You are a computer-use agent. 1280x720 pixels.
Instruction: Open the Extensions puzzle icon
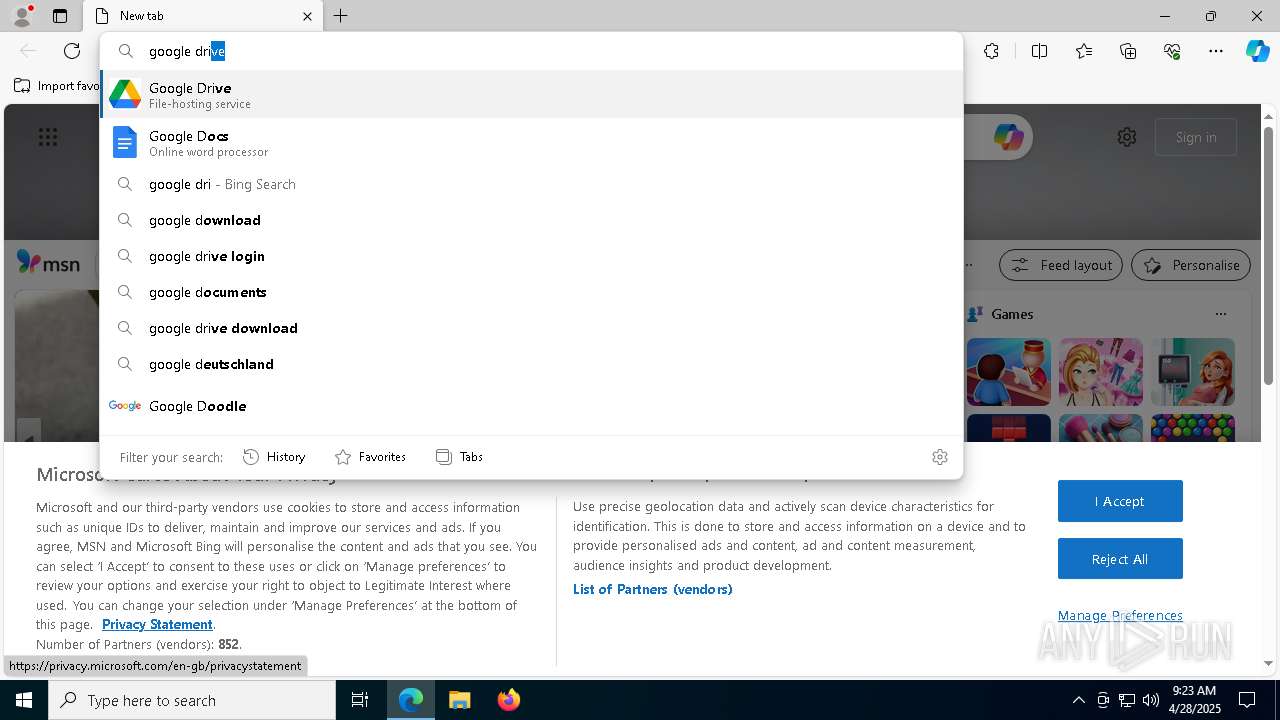(991, 51)
